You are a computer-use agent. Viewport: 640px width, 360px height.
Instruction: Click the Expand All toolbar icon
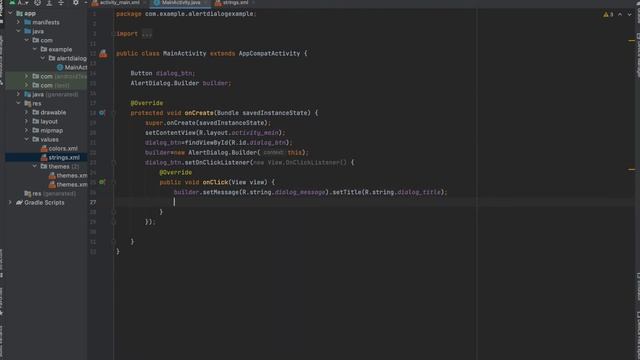click(x=49, y=2)
